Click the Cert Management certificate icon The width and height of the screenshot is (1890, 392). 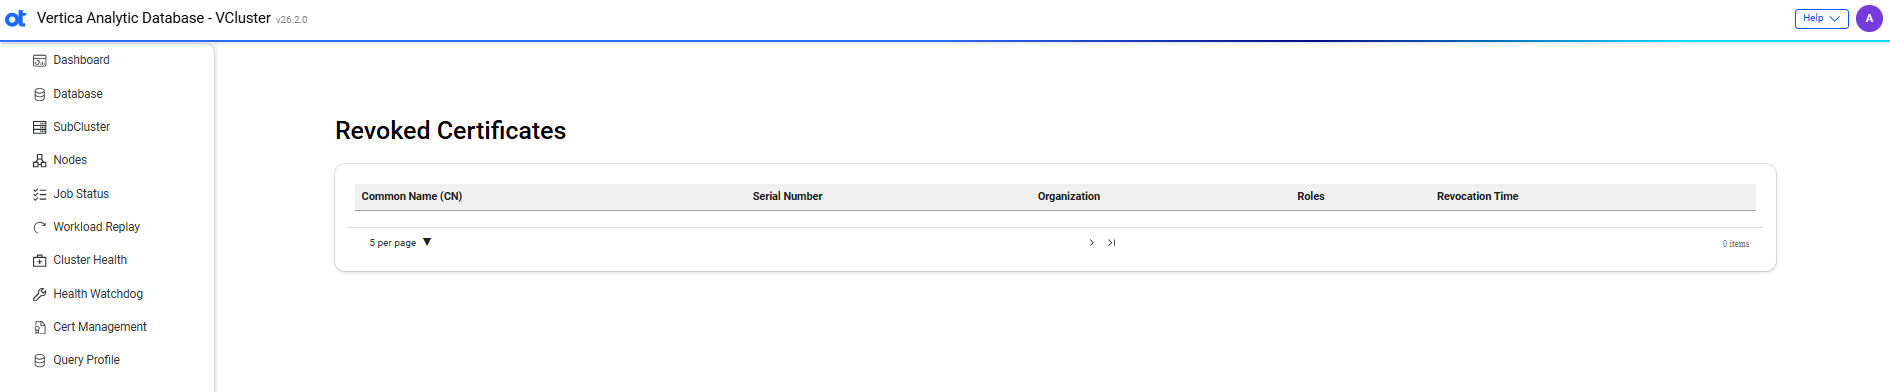tap(40, 327)
